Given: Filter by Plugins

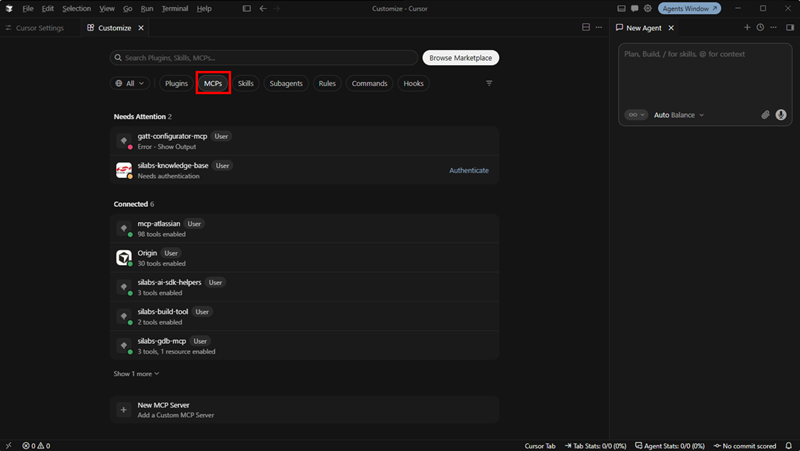Looking at the screenshot, I should coord(177,83).
